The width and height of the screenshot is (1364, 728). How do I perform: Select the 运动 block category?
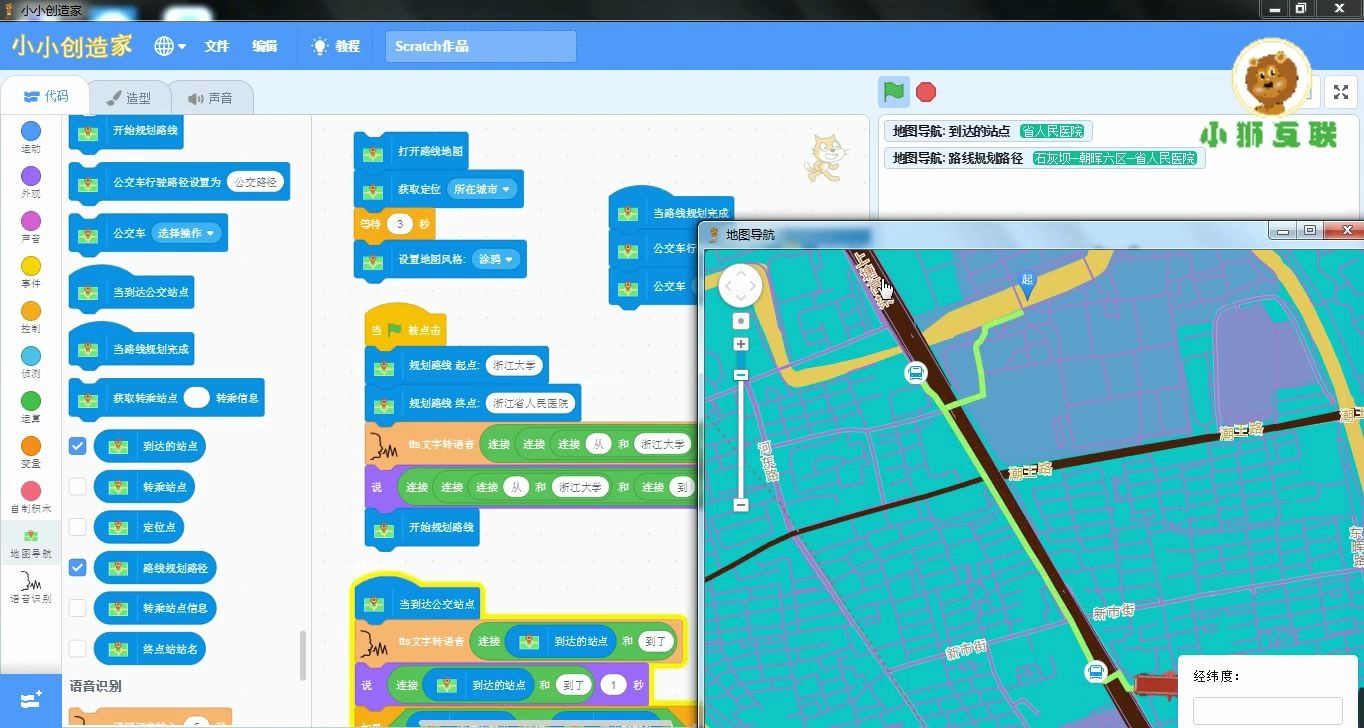point(31,137)
